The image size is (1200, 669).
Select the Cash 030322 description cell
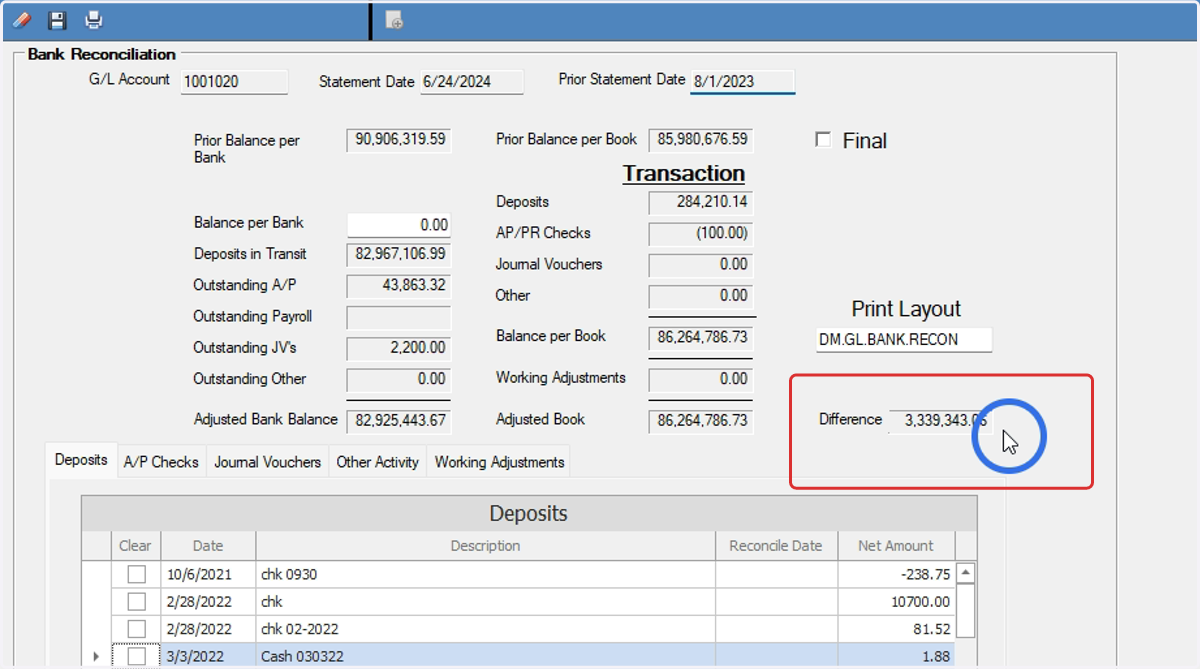point(486,656)
